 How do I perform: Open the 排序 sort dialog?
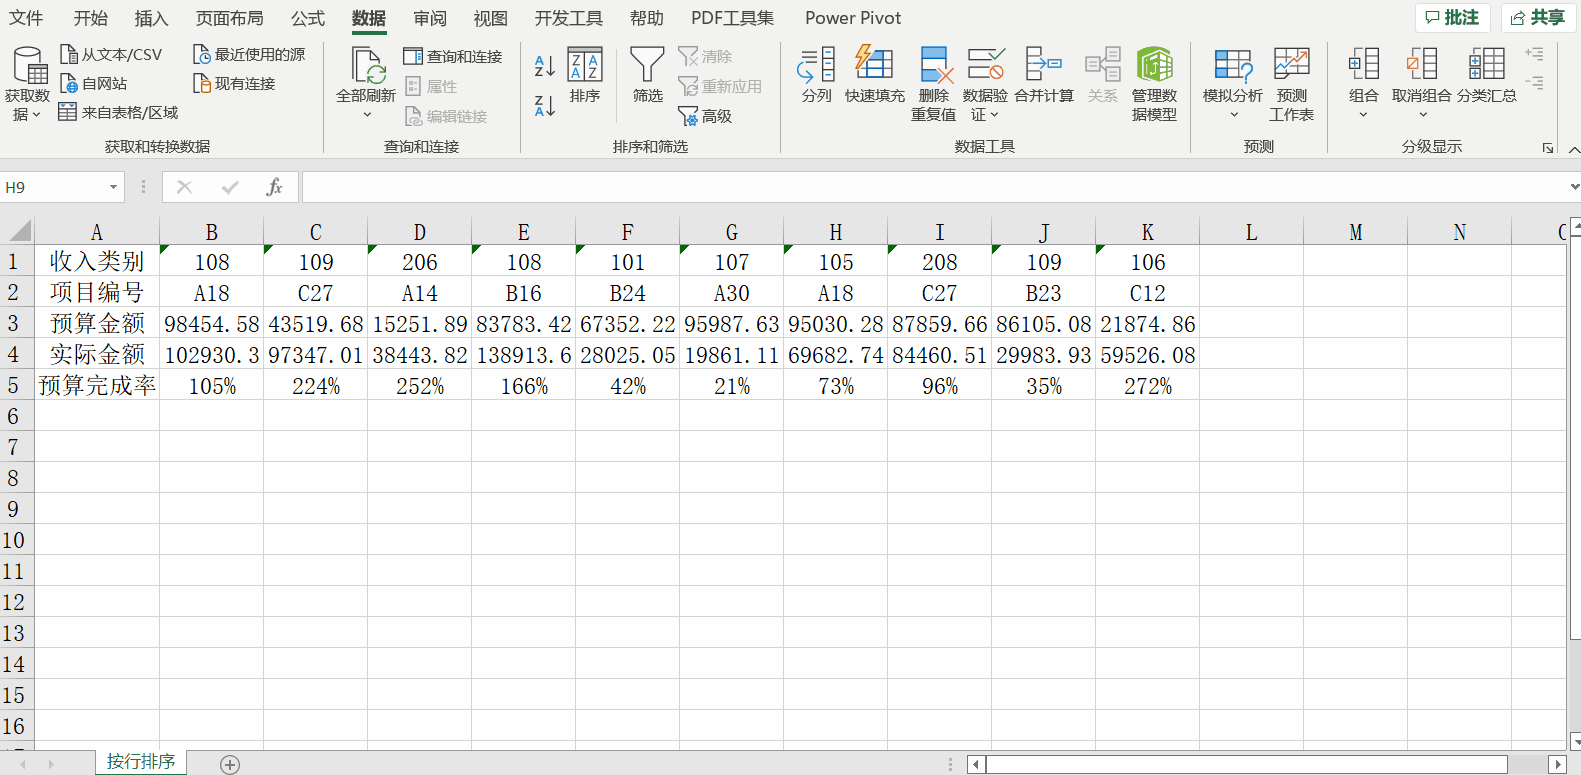click(x=585, y=75)
